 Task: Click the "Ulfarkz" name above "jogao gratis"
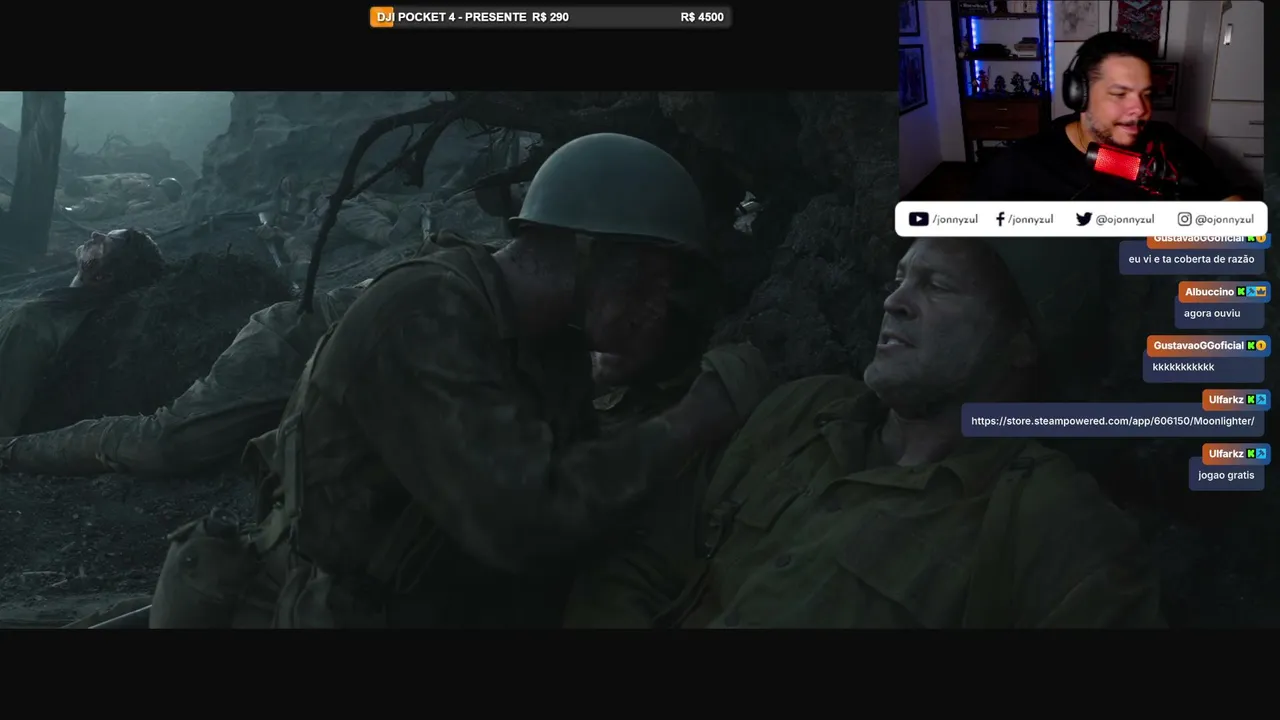coord(1226,454)
